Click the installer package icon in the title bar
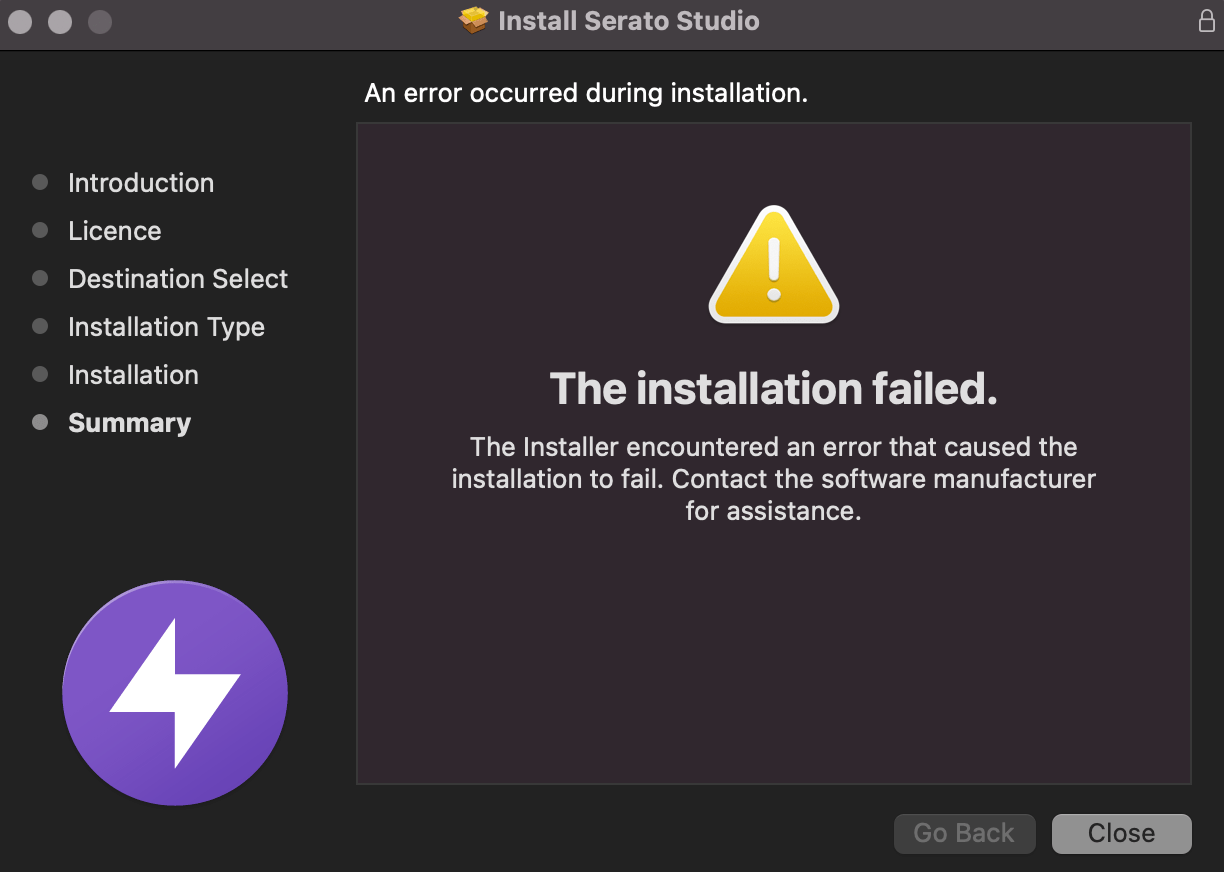The width and height of the screenshot is (1224, 872). (x=472, y=20)
